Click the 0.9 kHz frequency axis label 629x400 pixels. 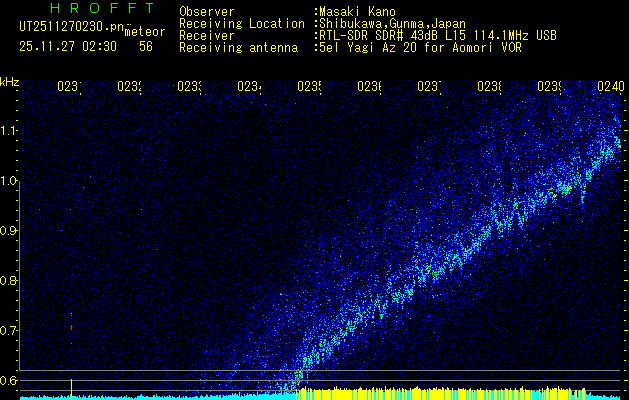pyautogui.click(x=8, y=231)
